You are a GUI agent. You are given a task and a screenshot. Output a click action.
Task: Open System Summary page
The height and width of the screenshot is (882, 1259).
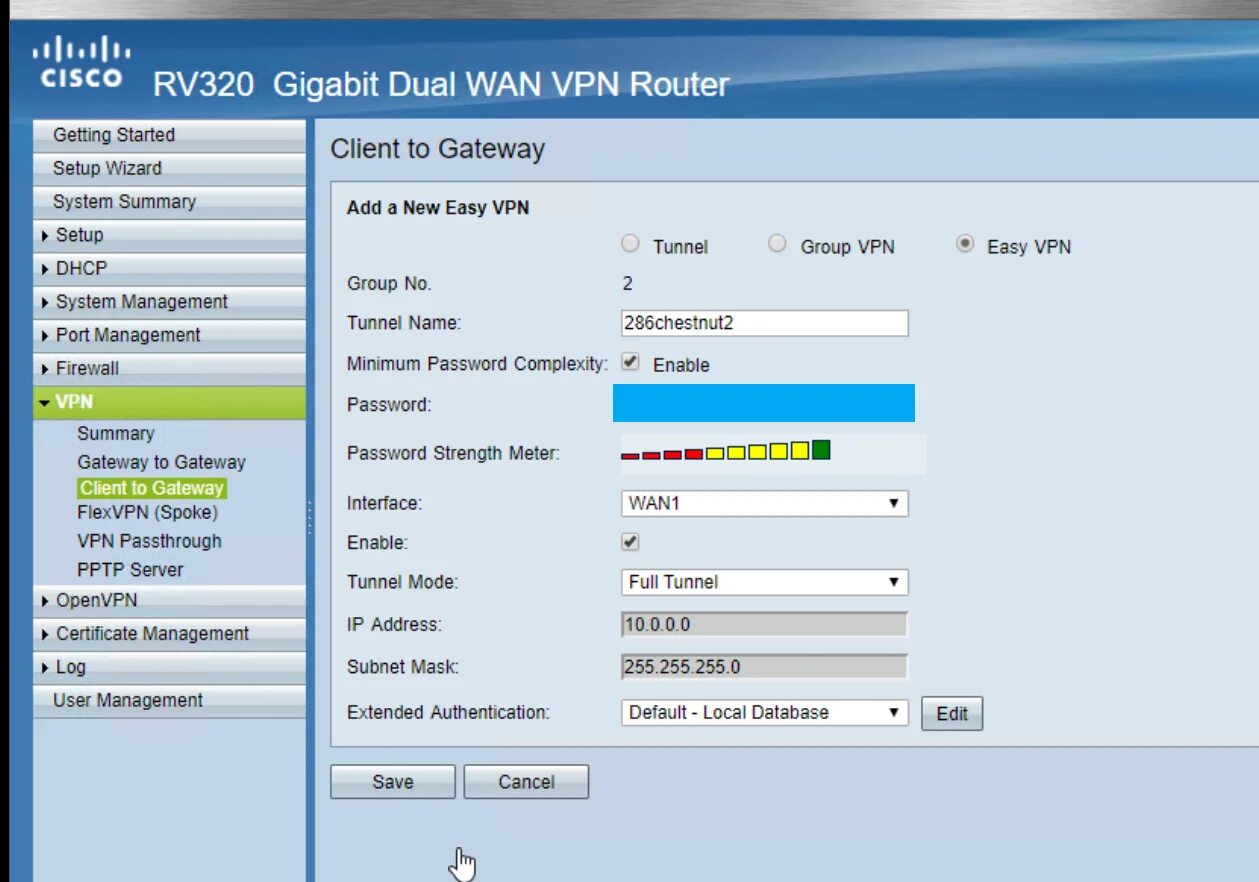(x=169, y=201)
